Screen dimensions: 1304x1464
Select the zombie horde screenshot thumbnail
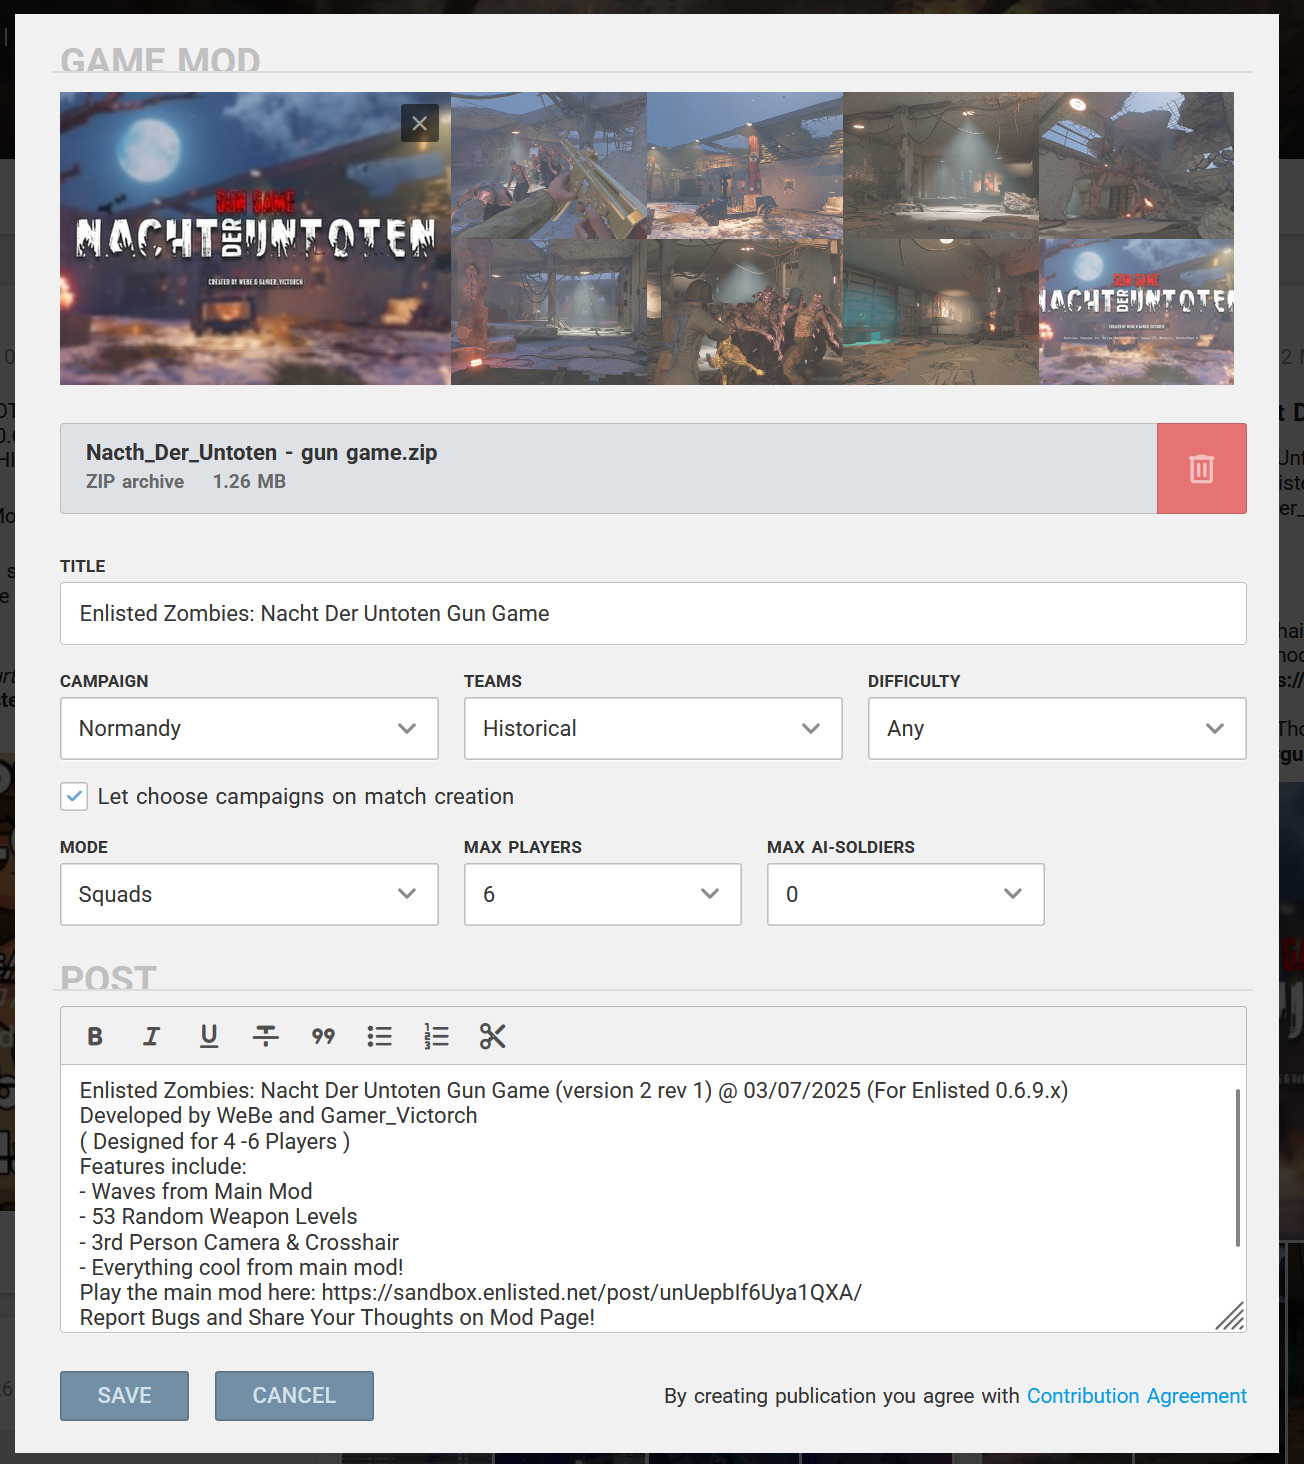tap(745, 312)
